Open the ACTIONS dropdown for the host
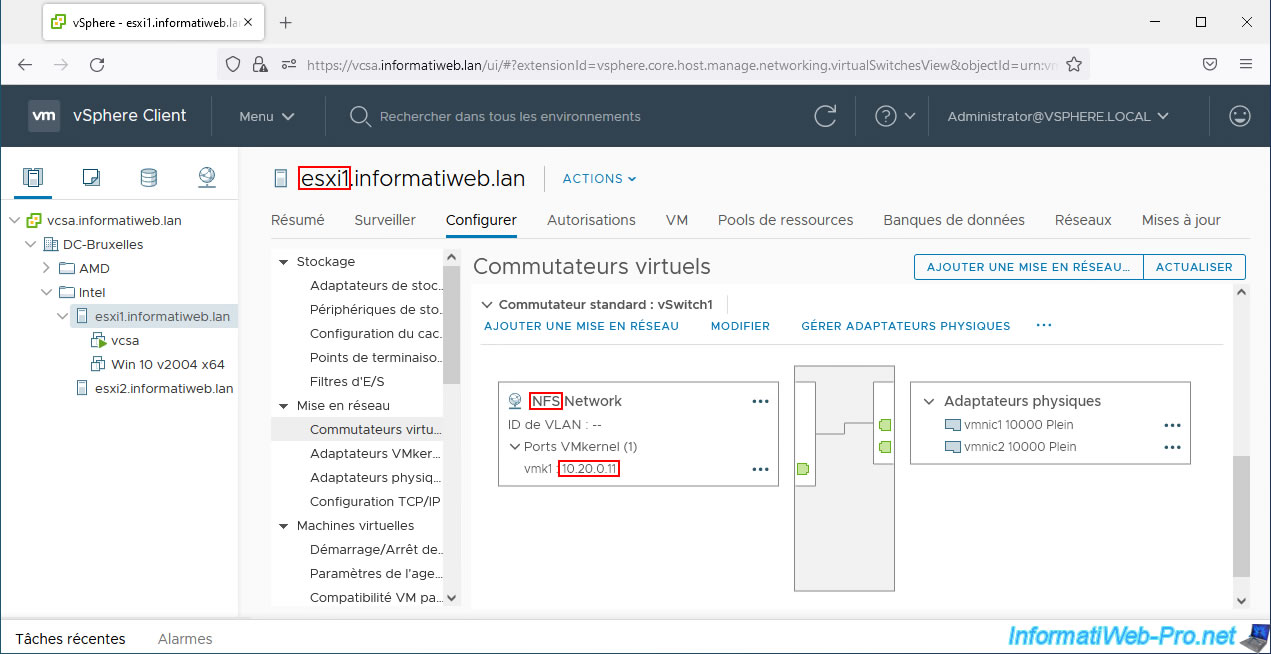Image resolution: width=1271 pixels, height=654 pixels. (x=599, y=179)
